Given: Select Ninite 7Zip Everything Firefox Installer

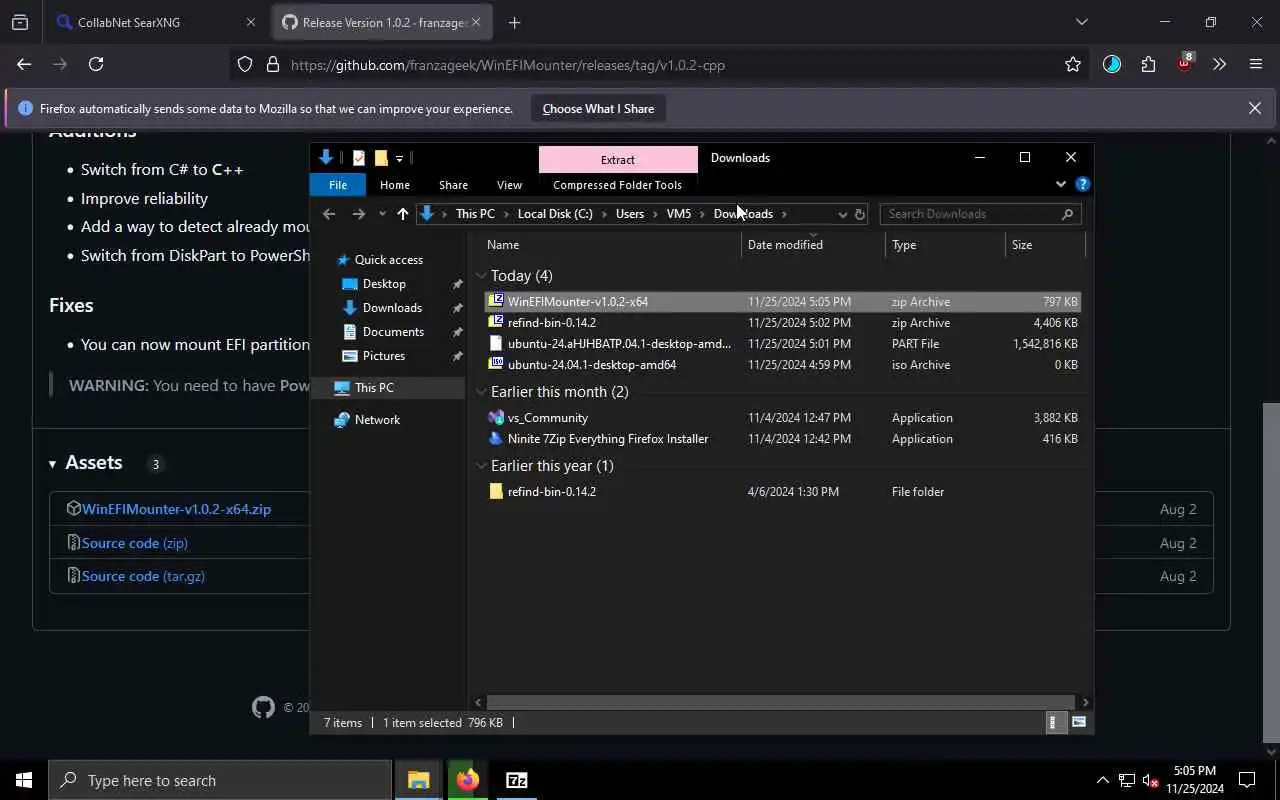Looking at the screenshot, I should coord(782,439).
